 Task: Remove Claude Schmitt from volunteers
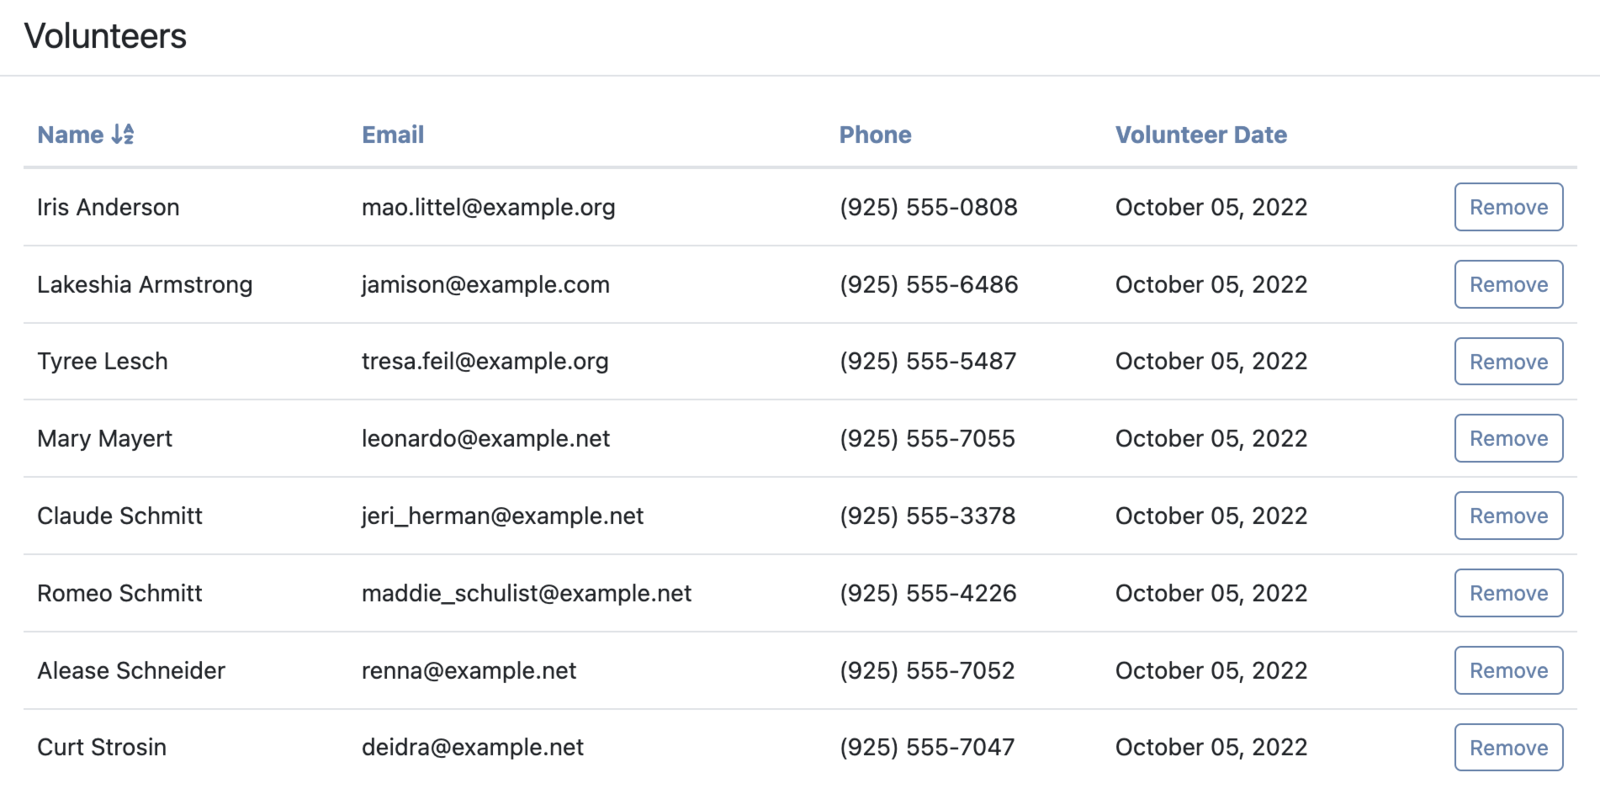[1508, 516]
